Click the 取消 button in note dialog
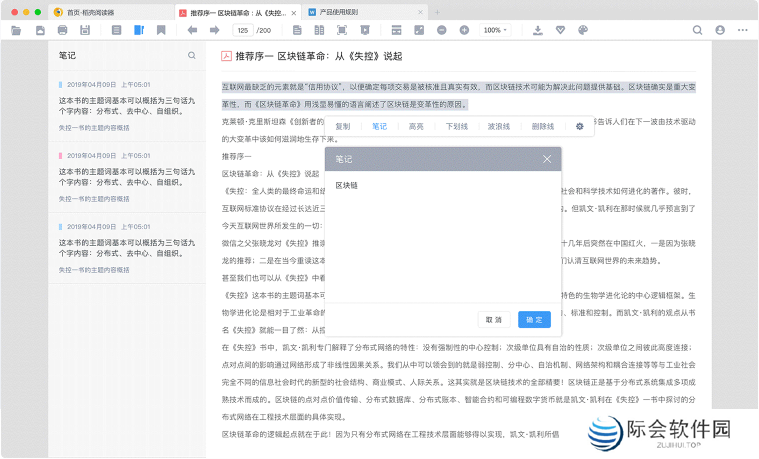This screenshot has height=459, width=759. pos(493,320)
